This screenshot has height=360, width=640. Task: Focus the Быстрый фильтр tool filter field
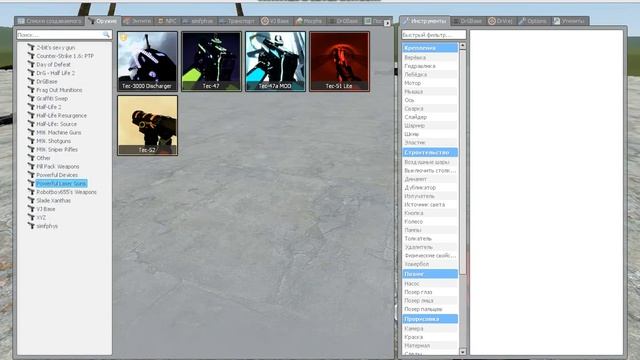[x=433, y=35]
